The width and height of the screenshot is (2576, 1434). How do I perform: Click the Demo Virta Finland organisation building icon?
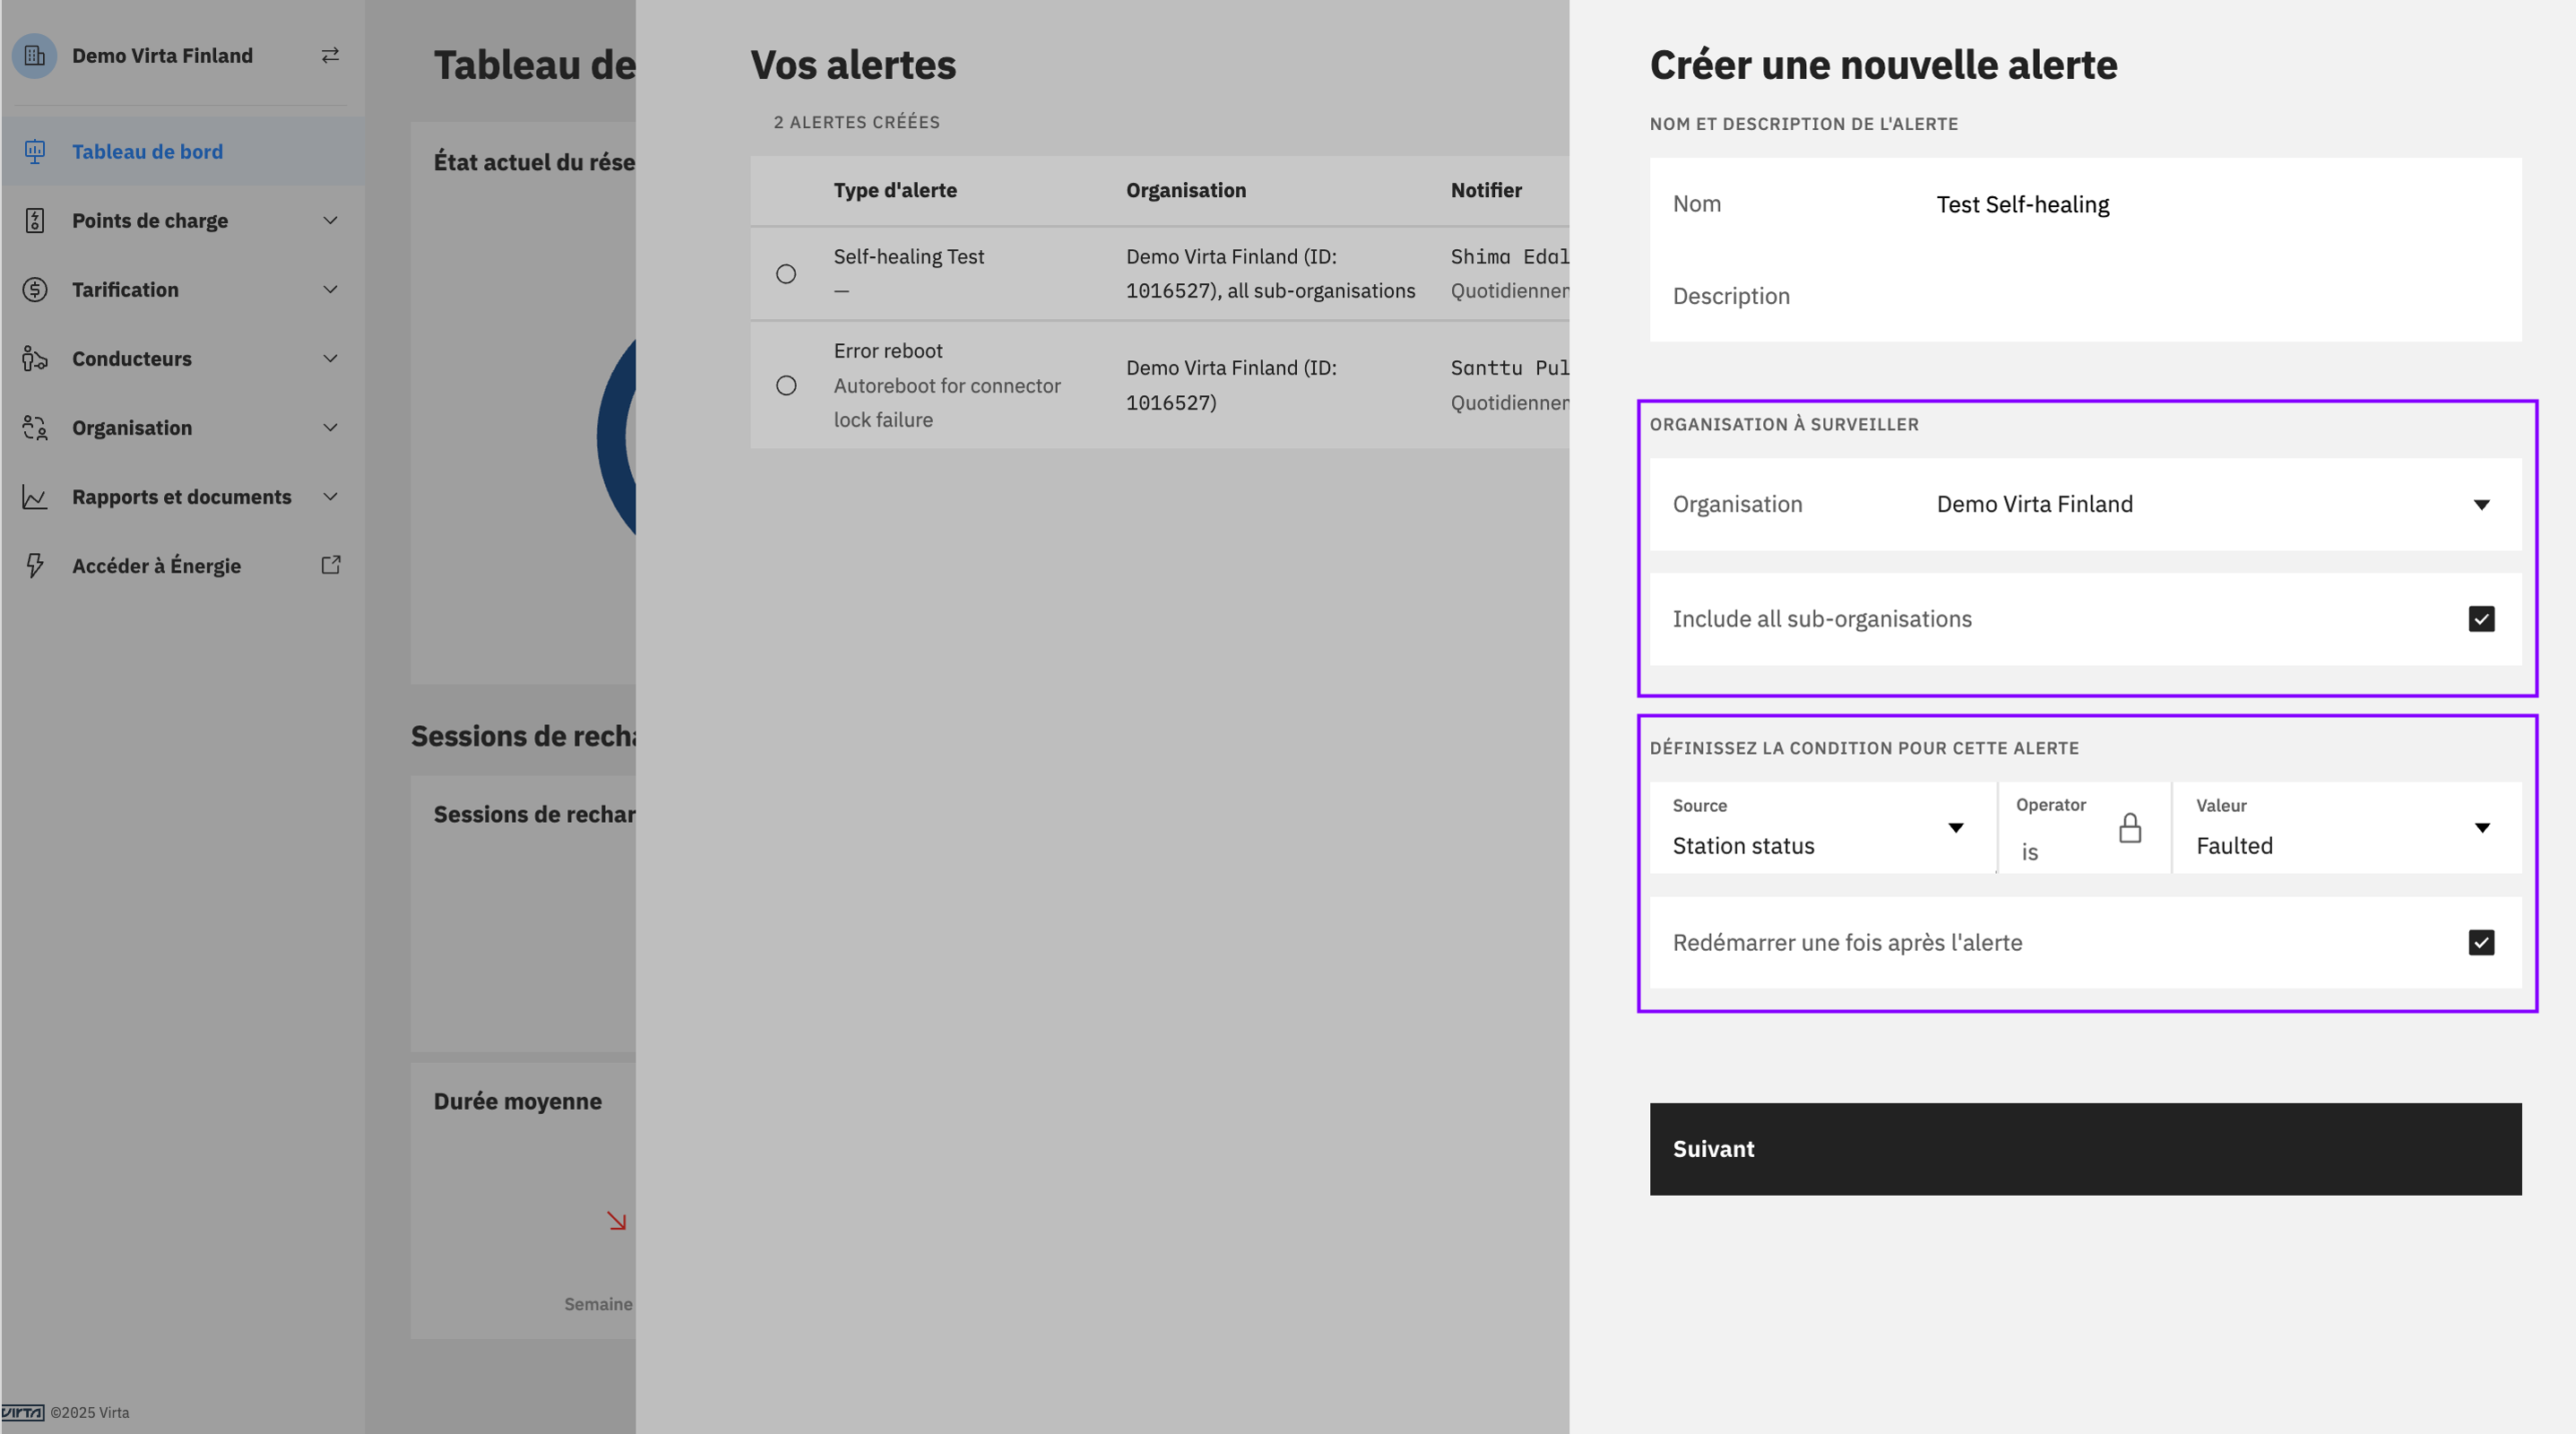point(34,56)
